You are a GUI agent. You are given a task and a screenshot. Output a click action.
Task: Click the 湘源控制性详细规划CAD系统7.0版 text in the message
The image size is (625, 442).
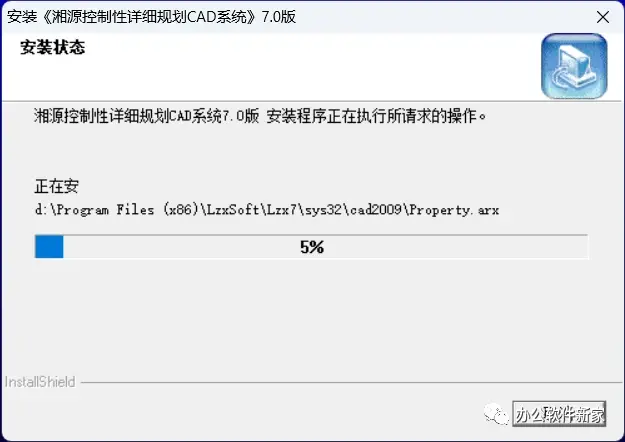pos(146,116)
